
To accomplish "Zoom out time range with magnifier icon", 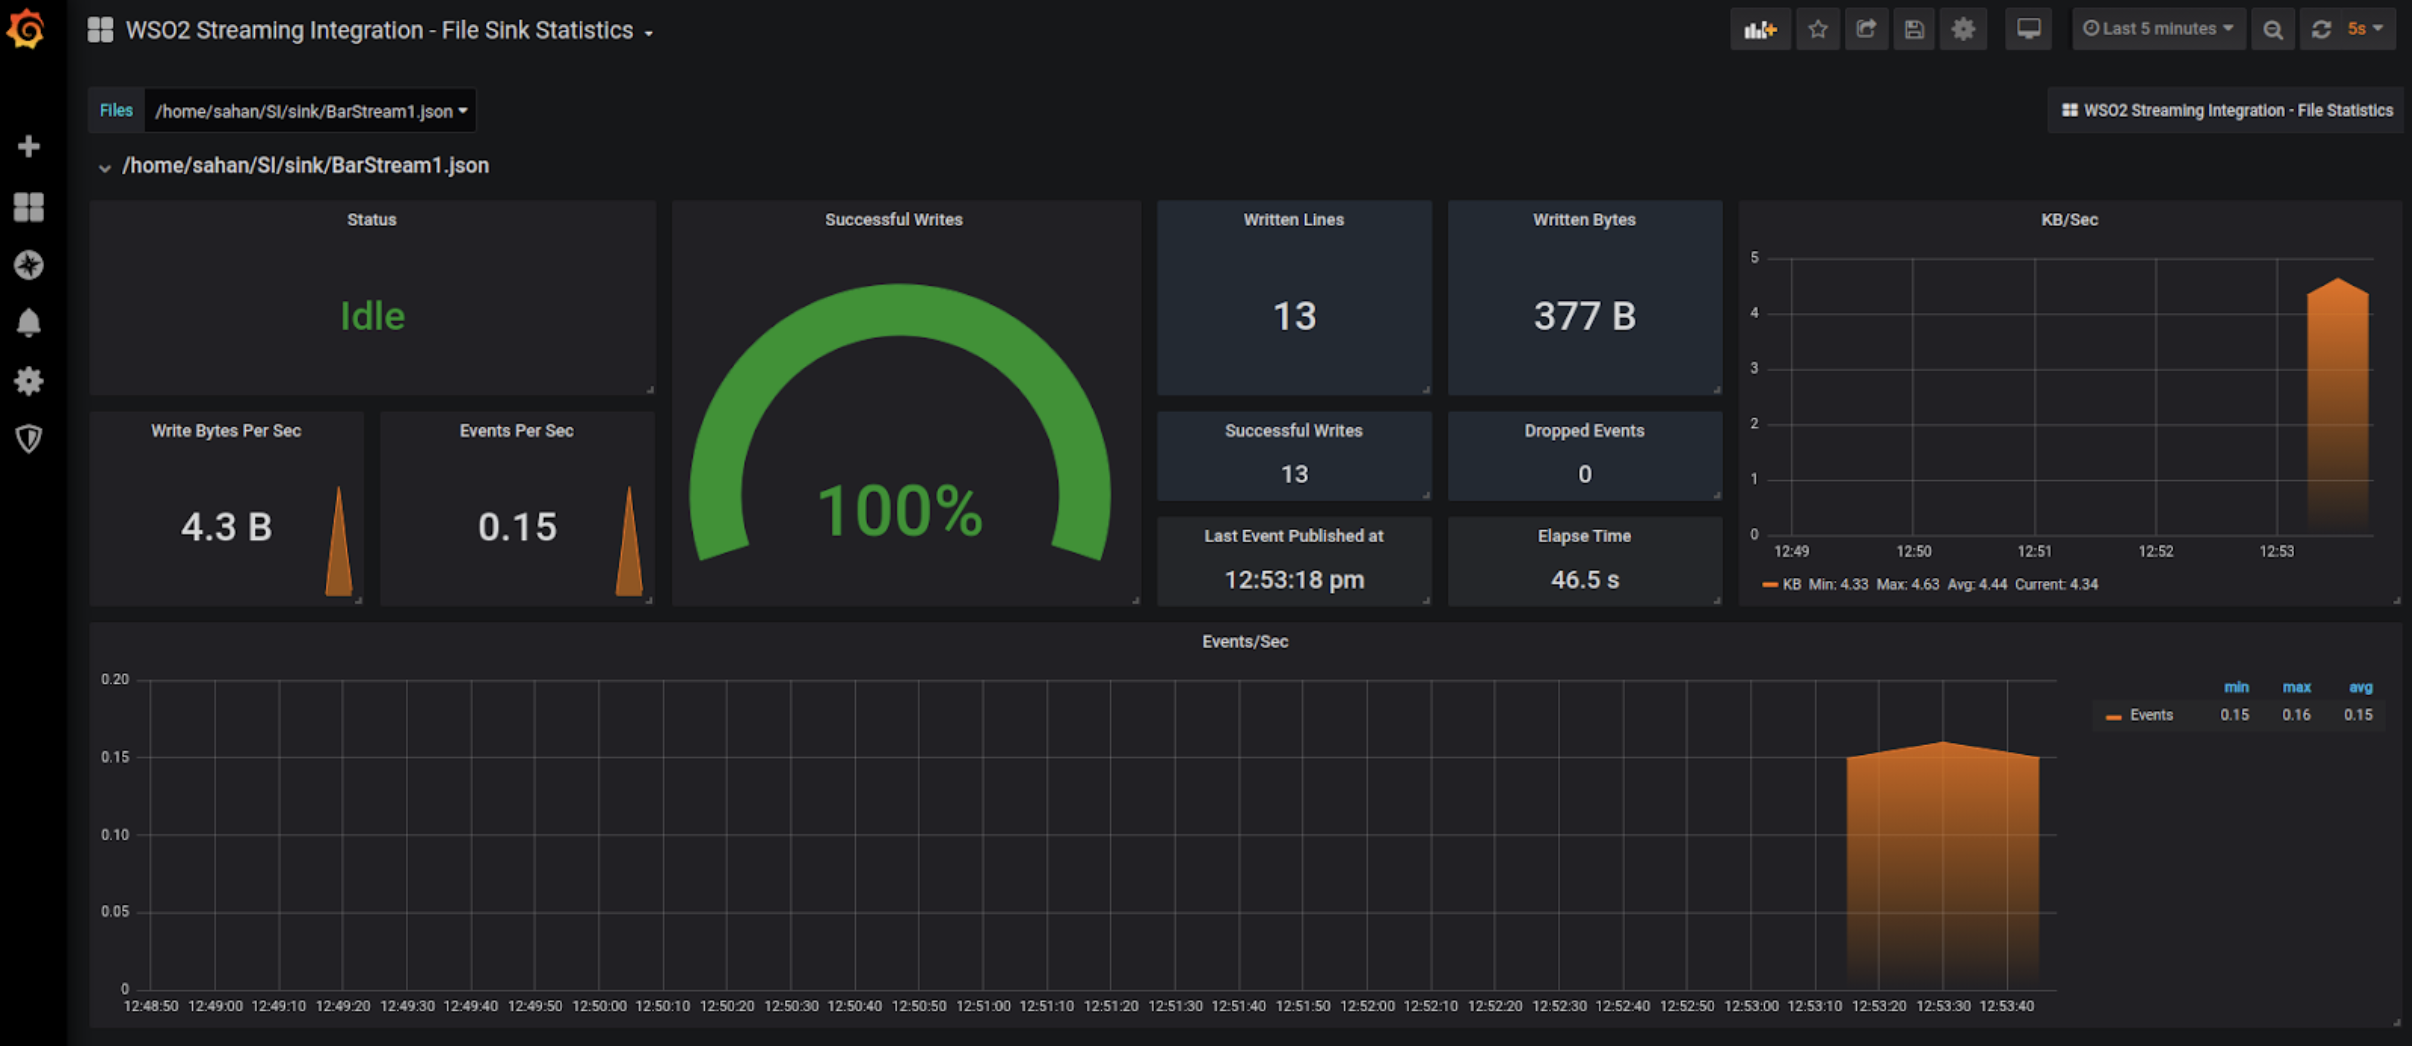I will pyautogui.click(x=2273, y=29).
